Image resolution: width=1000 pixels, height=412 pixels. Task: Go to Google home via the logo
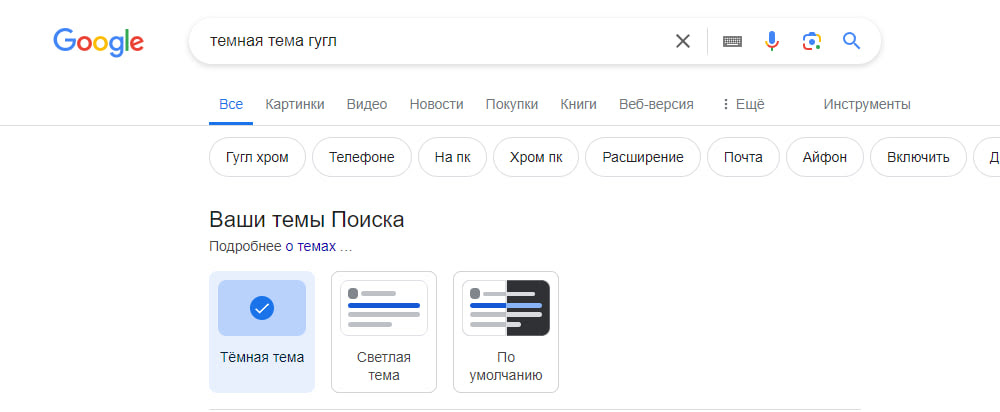point(98,42)
